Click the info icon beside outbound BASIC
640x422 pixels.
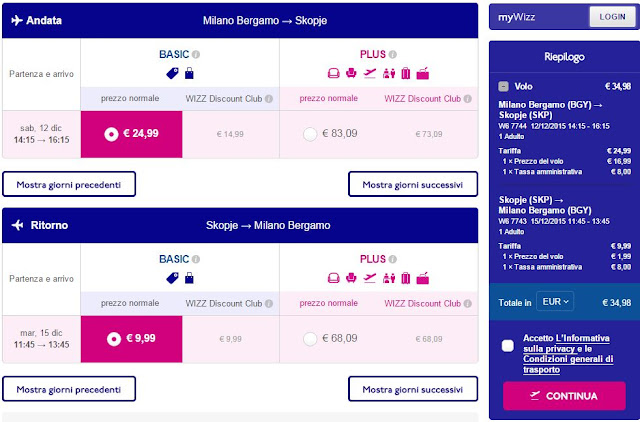pyautogui.click(x=196, y=54)
